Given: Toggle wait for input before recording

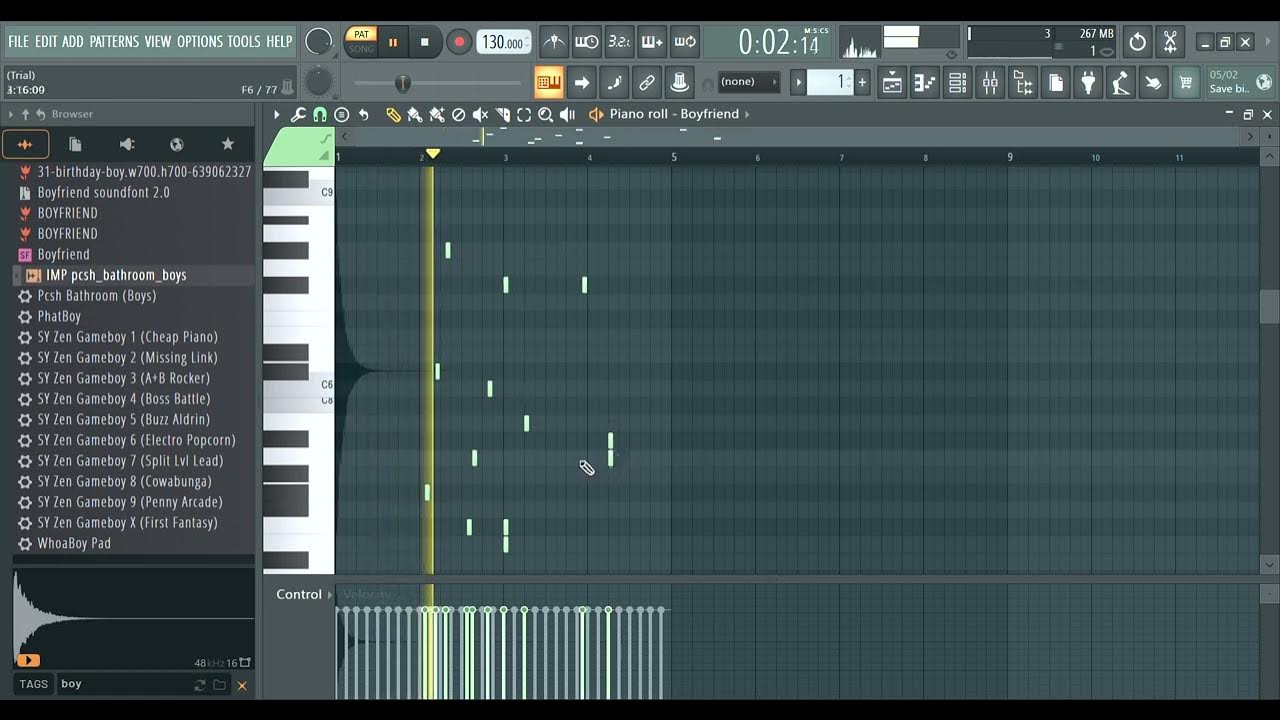Looking at the screenshot, I should point(587,41).
